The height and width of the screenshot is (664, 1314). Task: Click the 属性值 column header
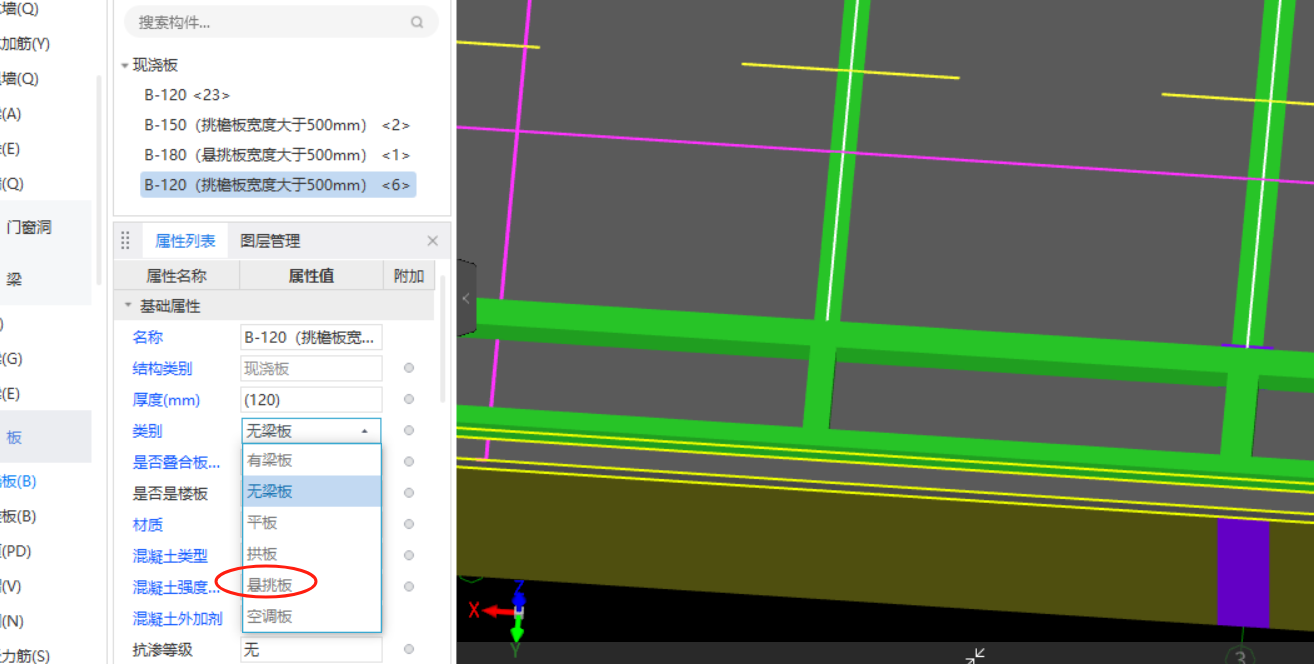(x=311, y=276)
